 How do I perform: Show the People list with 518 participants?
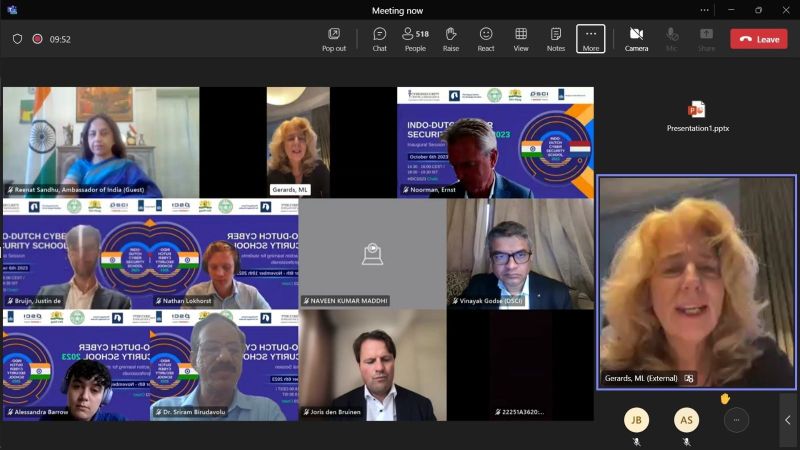[x=415, y=39]
